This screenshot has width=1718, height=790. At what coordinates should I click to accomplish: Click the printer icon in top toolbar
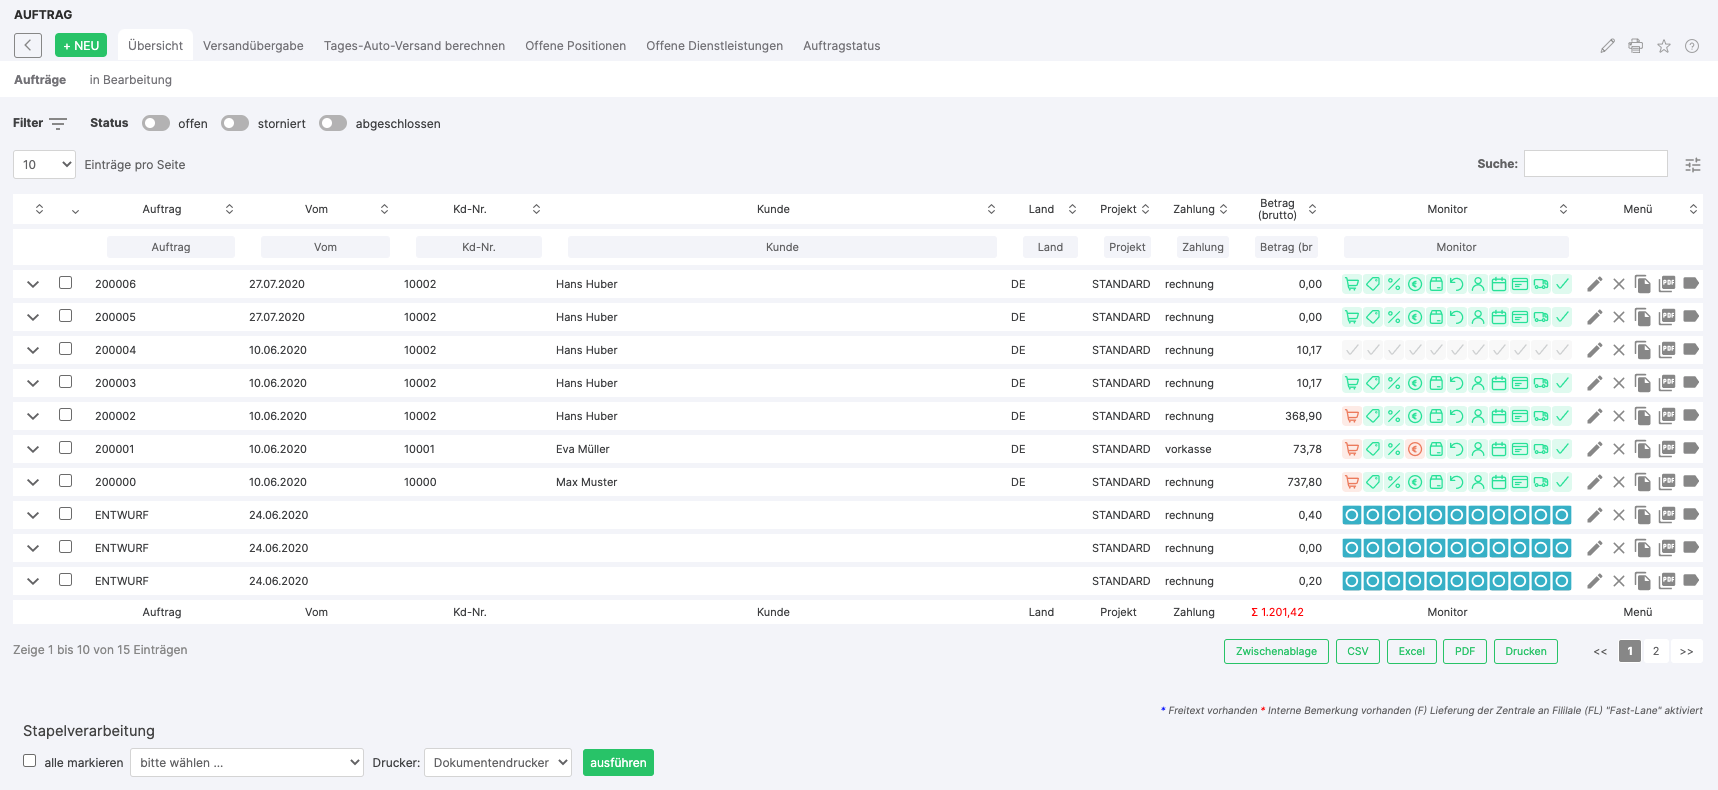pos(1636,46)
